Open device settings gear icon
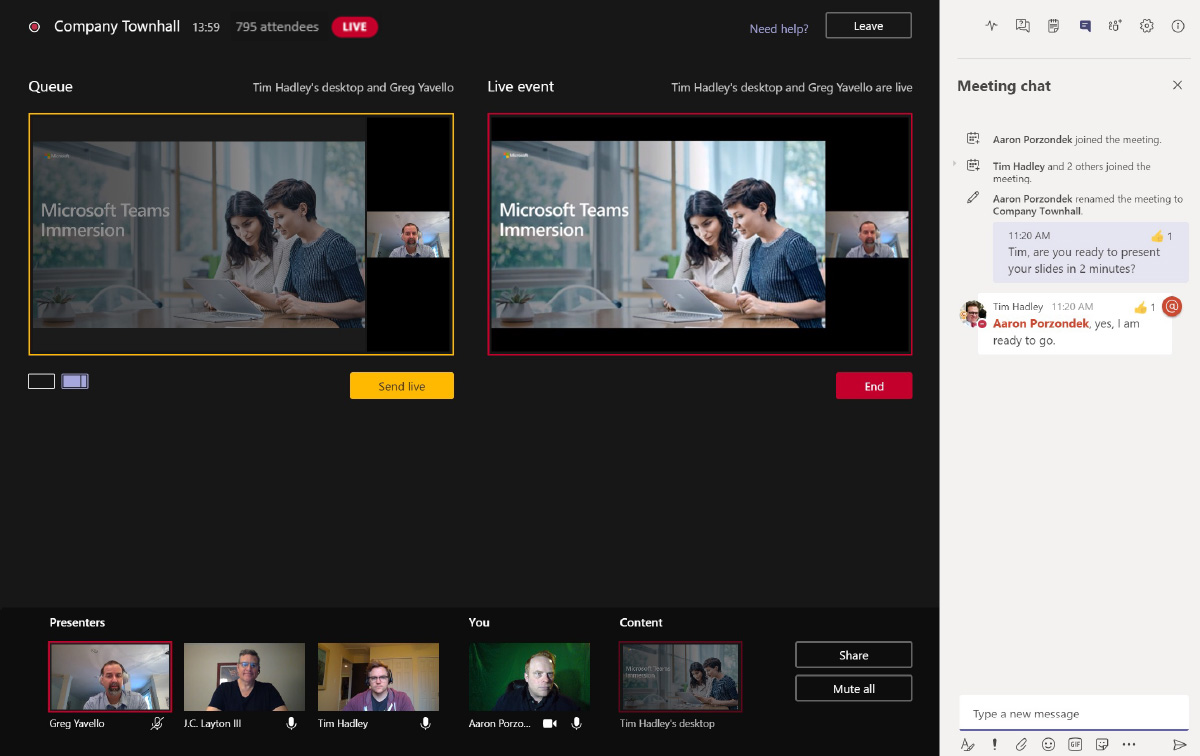 pos(1147,26)
